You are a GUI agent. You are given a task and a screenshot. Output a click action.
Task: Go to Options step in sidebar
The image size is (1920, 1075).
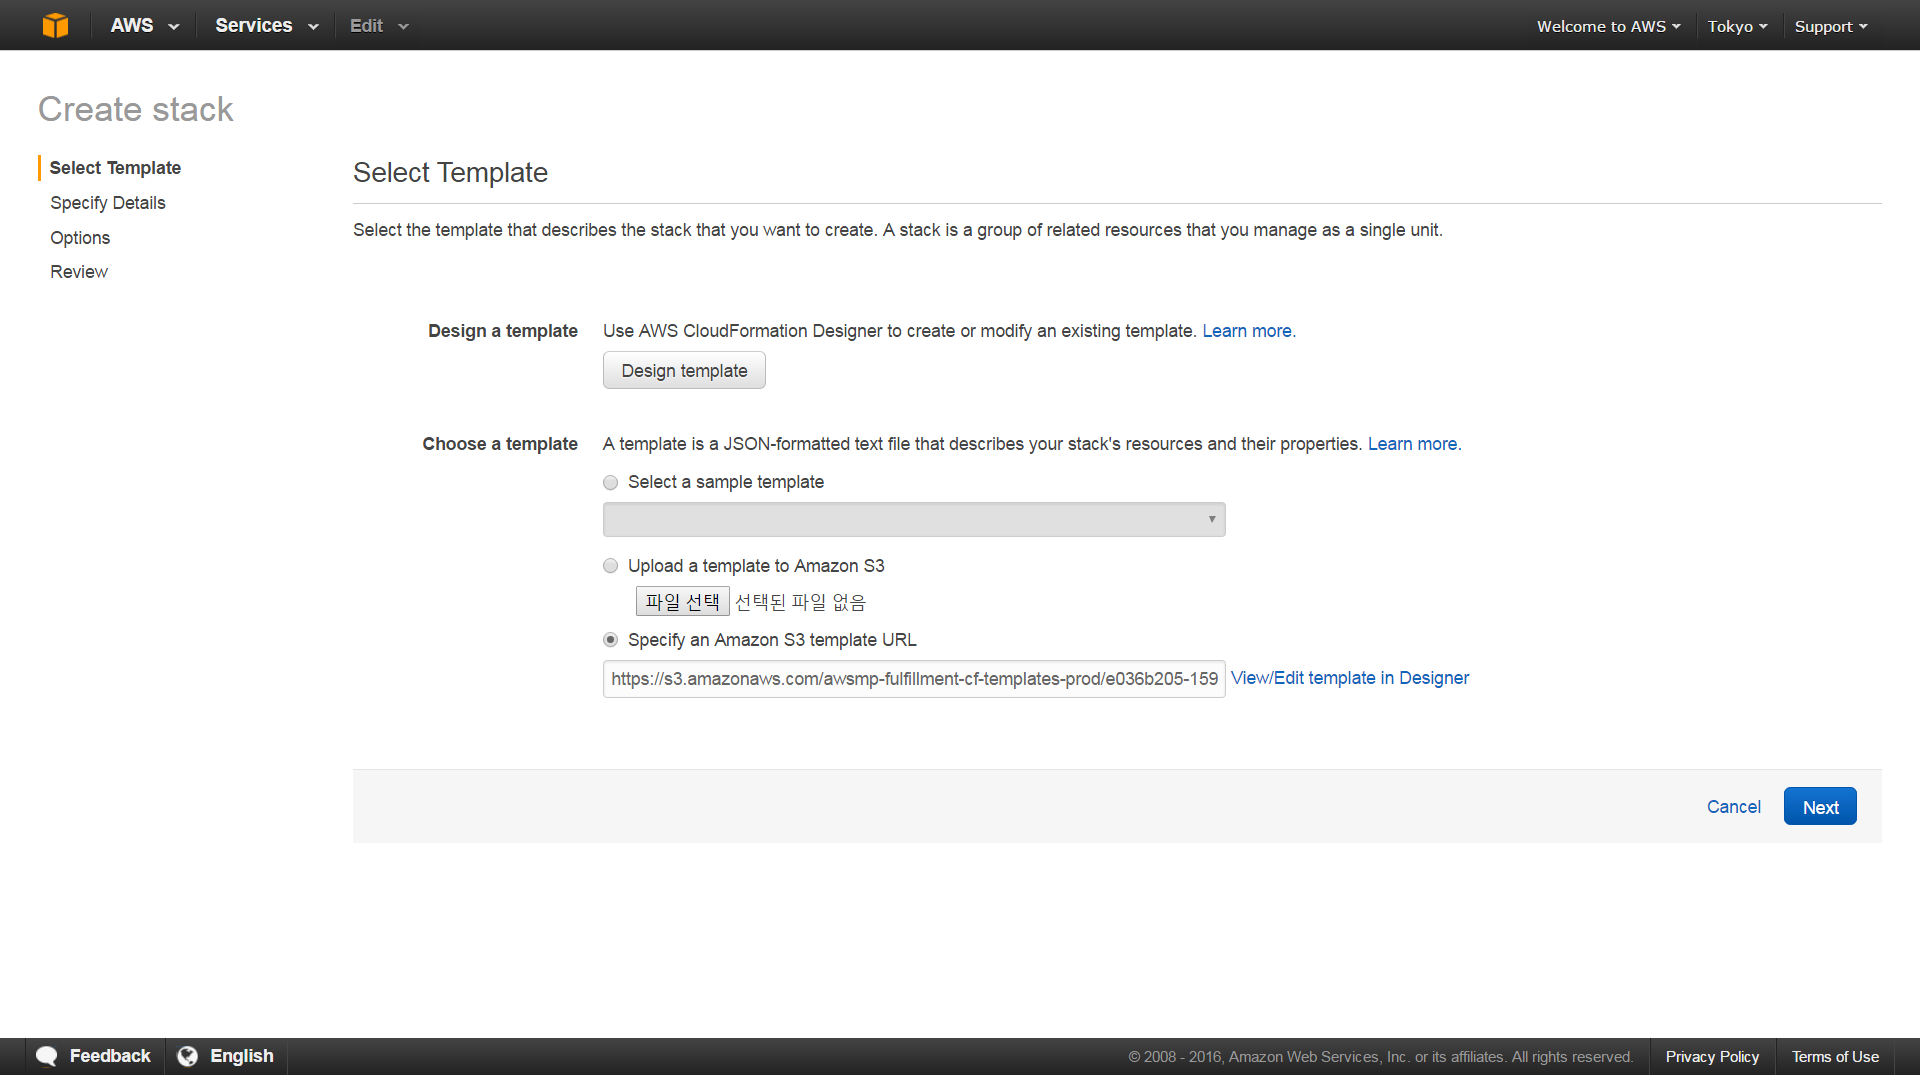point(80,238)
